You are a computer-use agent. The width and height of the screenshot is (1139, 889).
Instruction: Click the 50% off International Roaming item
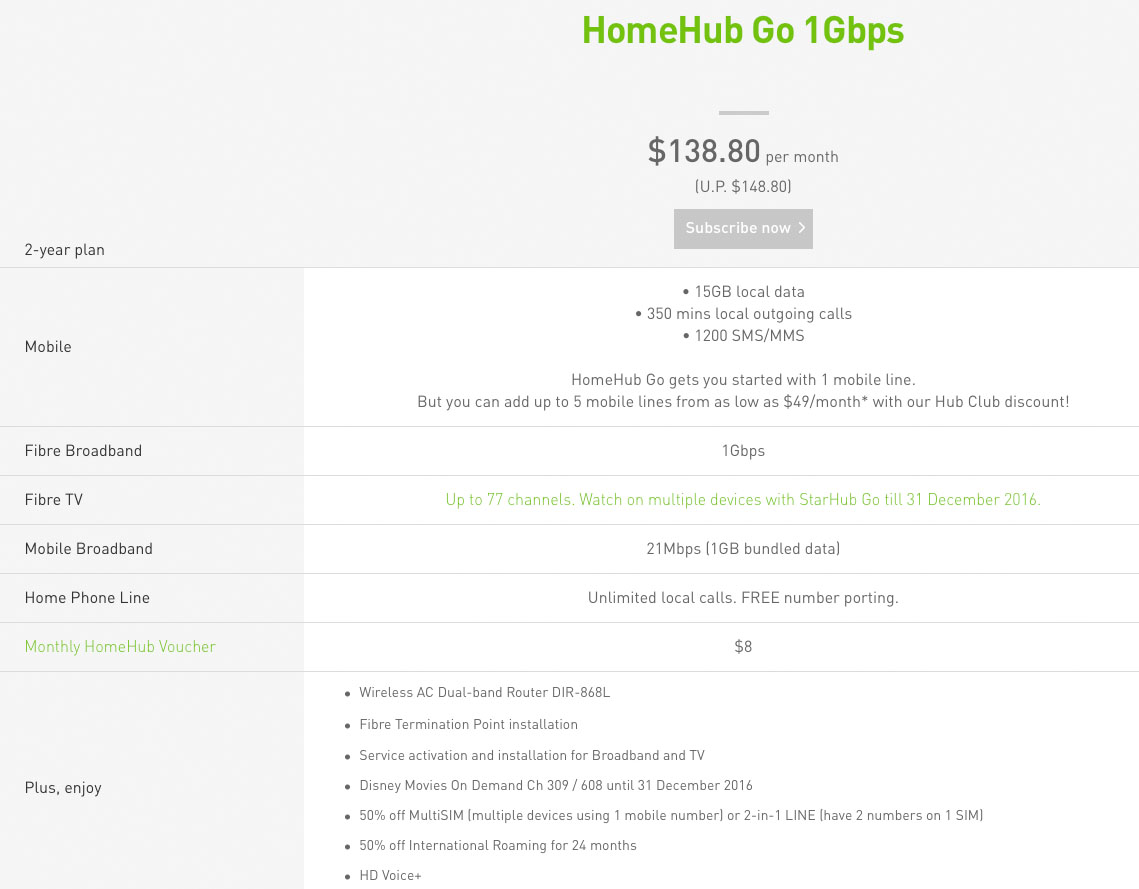497,846
